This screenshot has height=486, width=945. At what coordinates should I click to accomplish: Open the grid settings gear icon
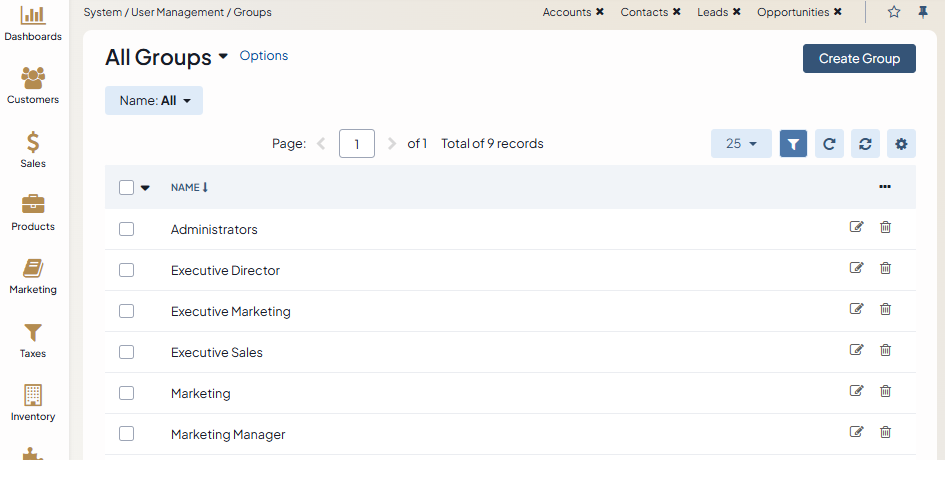click(x=901, y=144)
